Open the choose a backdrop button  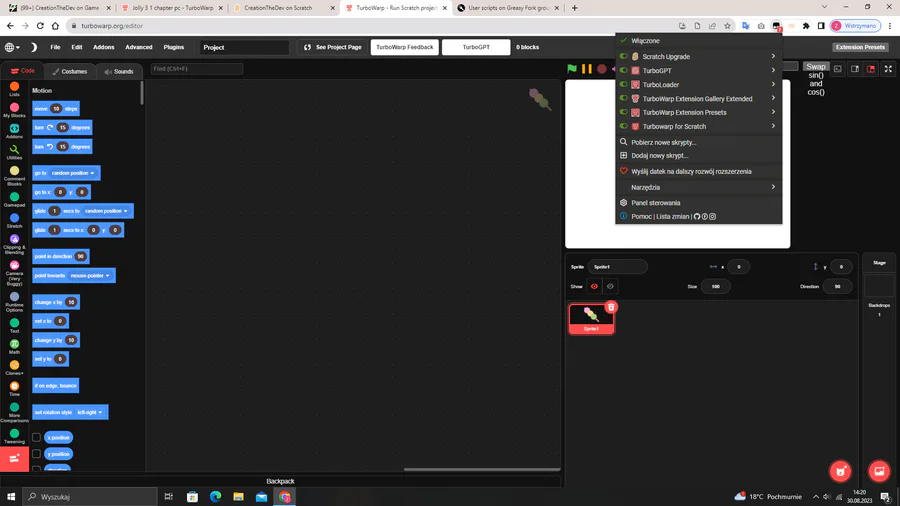tap(879, 472)
